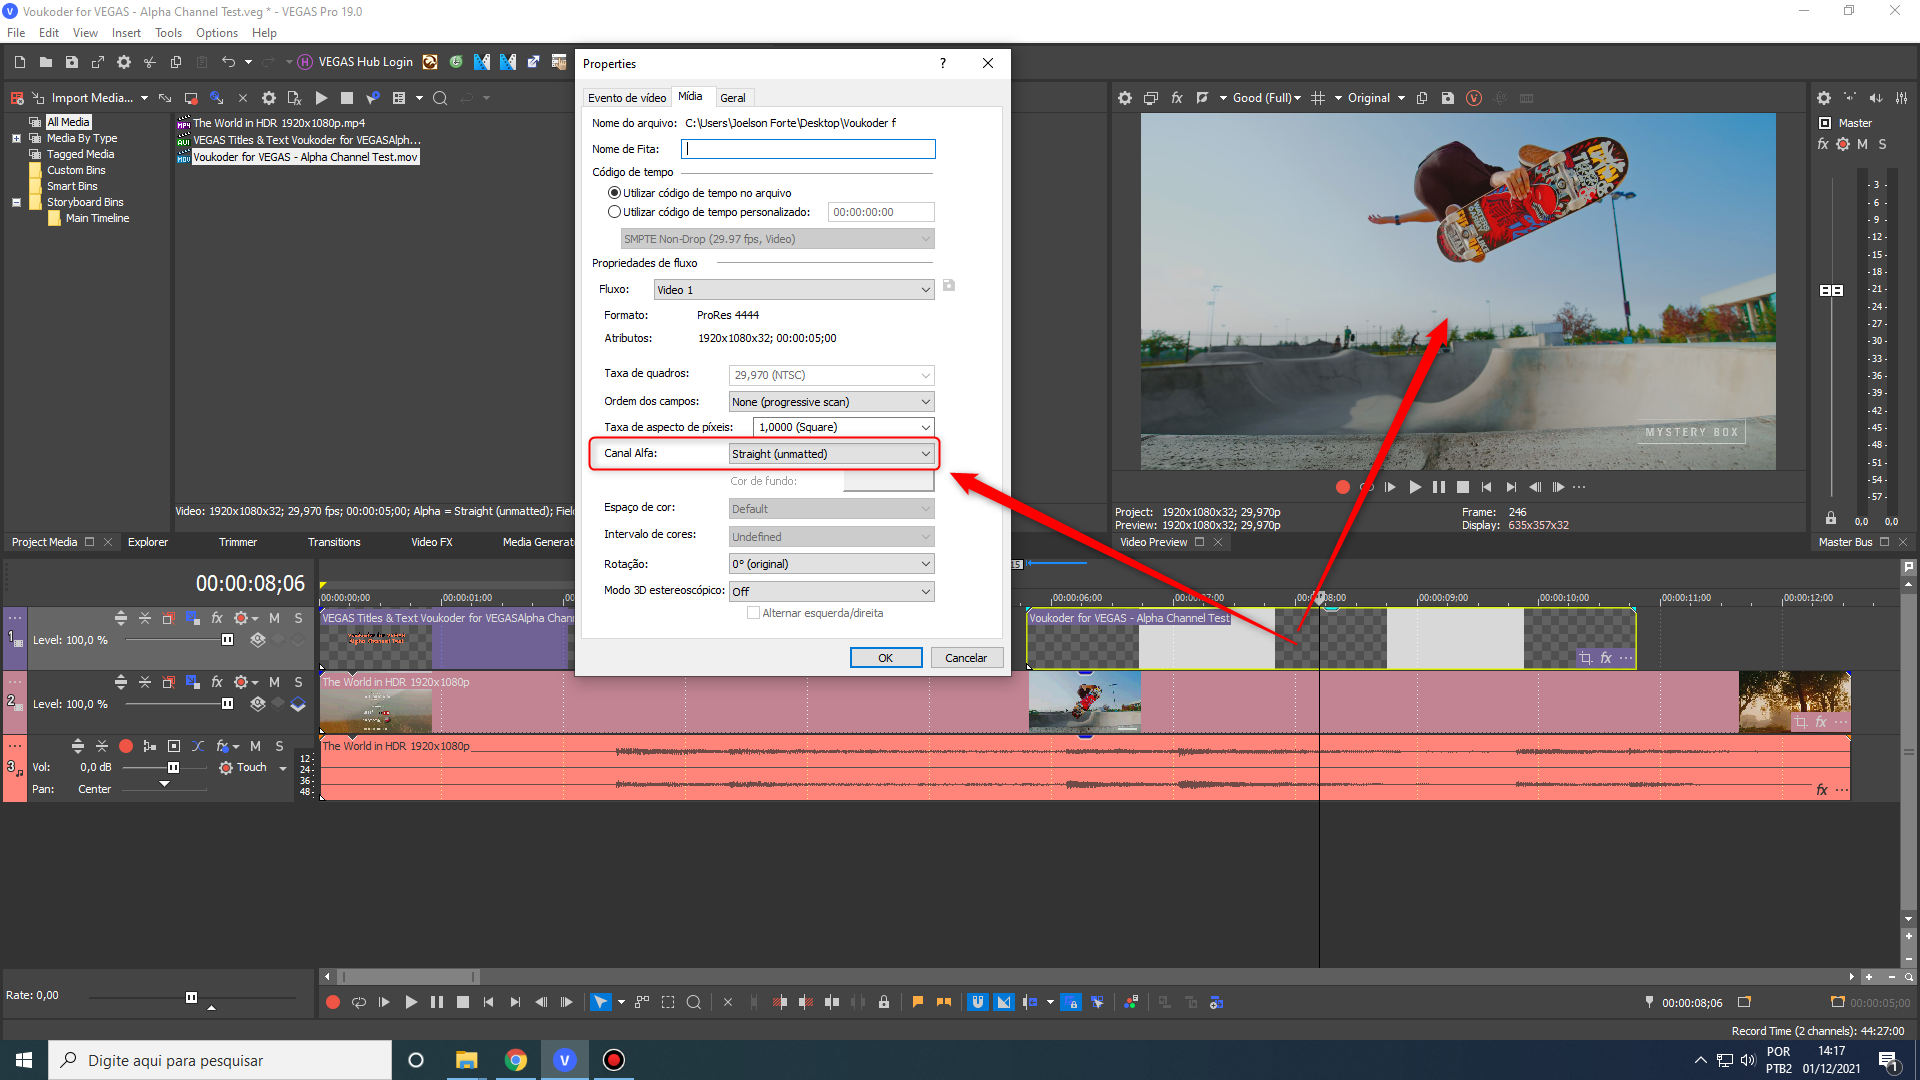The height and width of the screenshot is (1080, 1920).
Task: Select custom timecode radio option
Action: (614, 212)
